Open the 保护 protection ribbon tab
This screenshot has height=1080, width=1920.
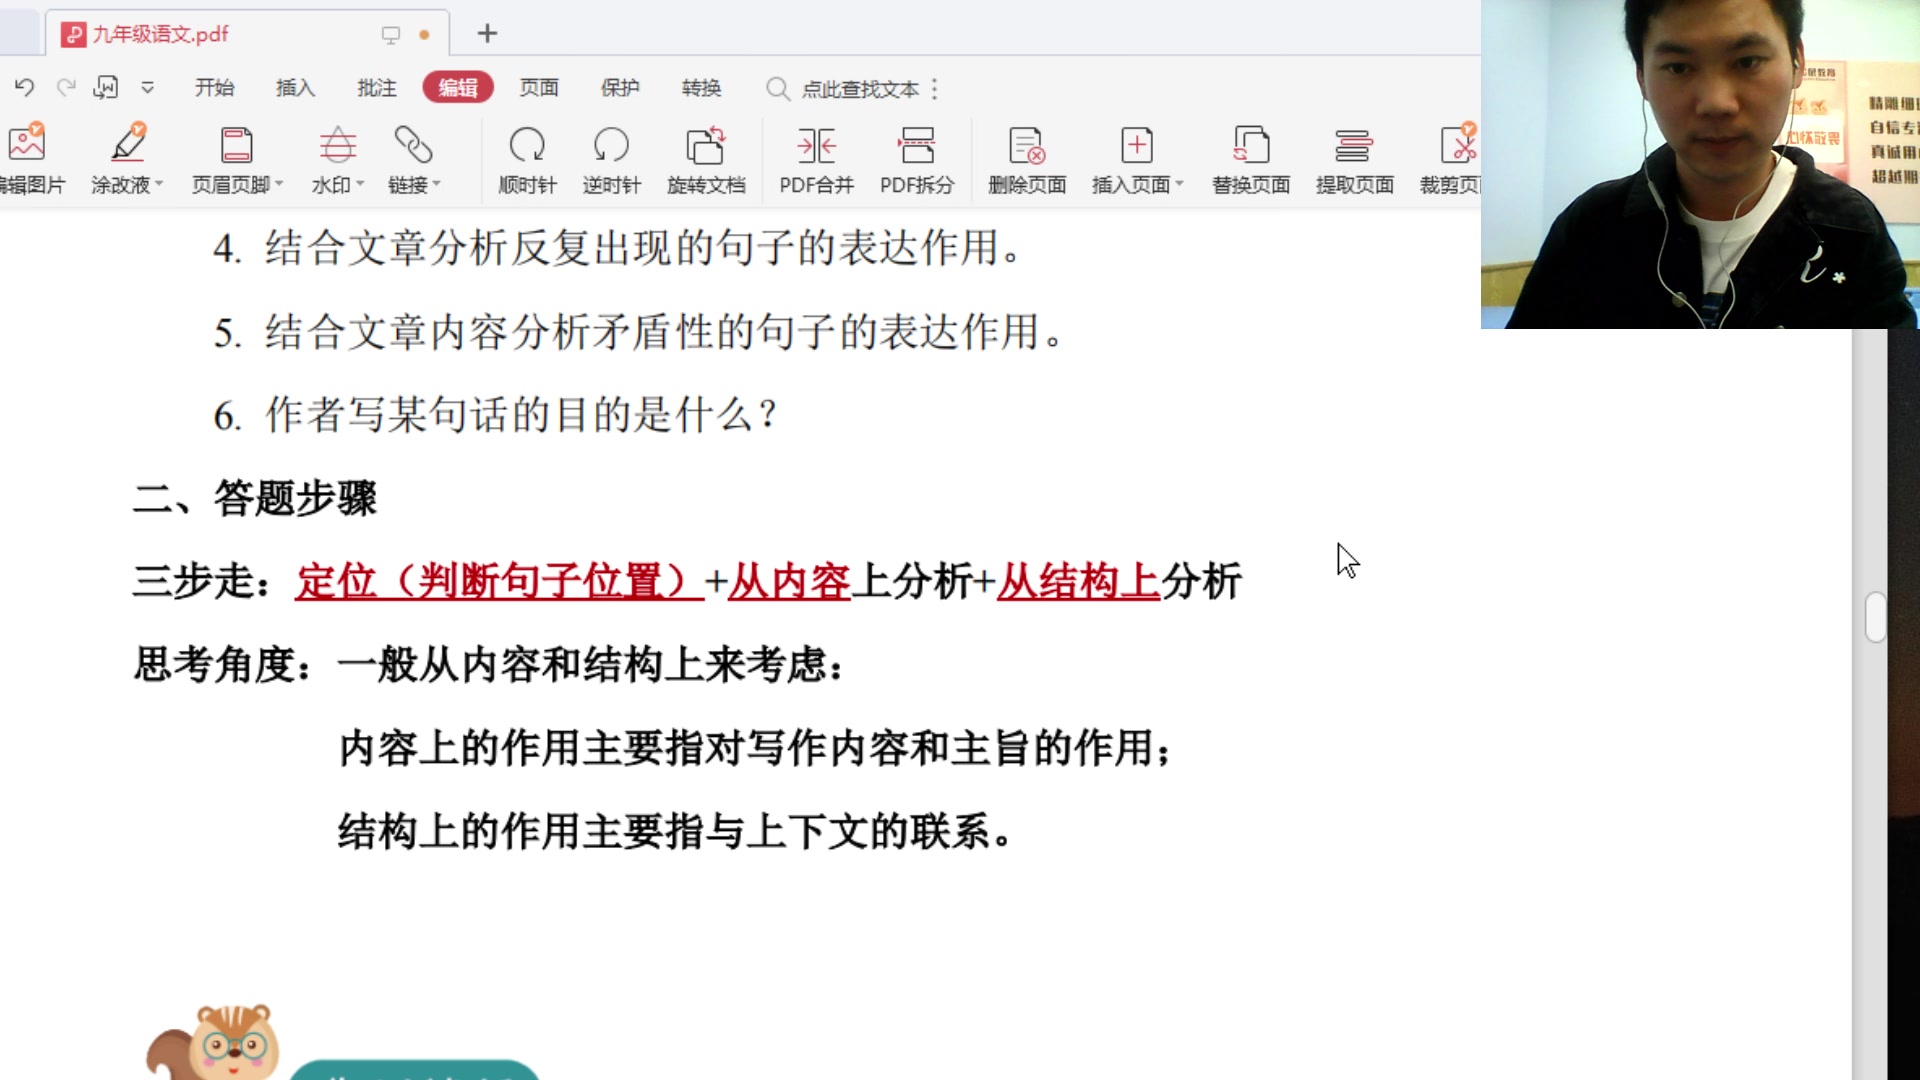(x=620, y=88)
